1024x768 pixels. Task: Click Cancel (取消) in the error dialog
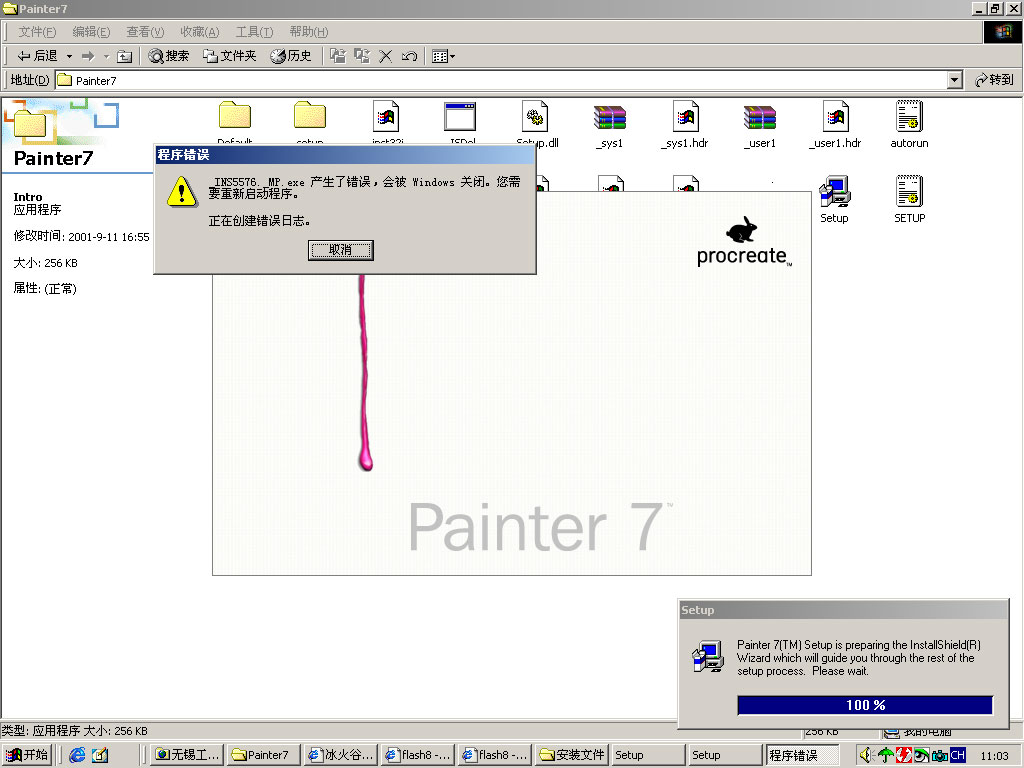pos(341,250)
